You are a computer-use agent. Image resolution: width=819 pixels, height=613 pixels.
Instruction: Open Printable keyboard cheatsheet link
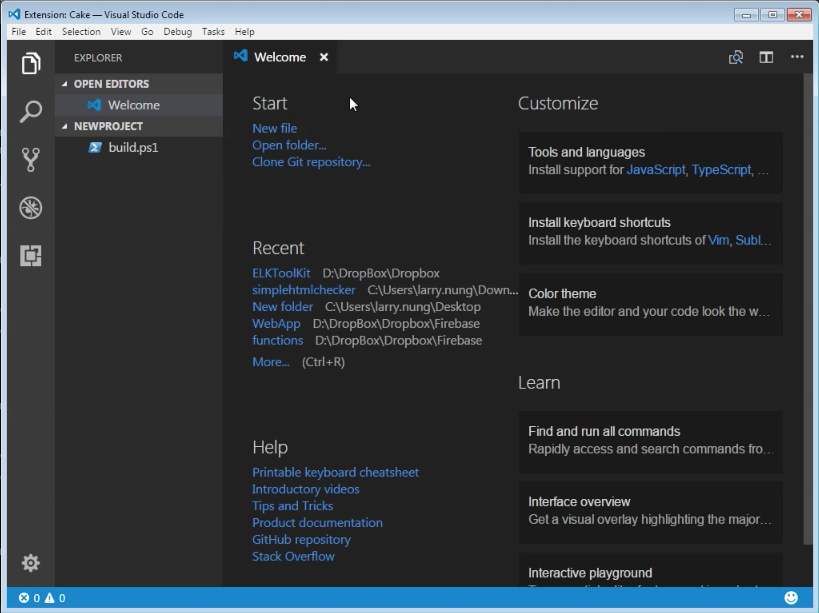335,473
